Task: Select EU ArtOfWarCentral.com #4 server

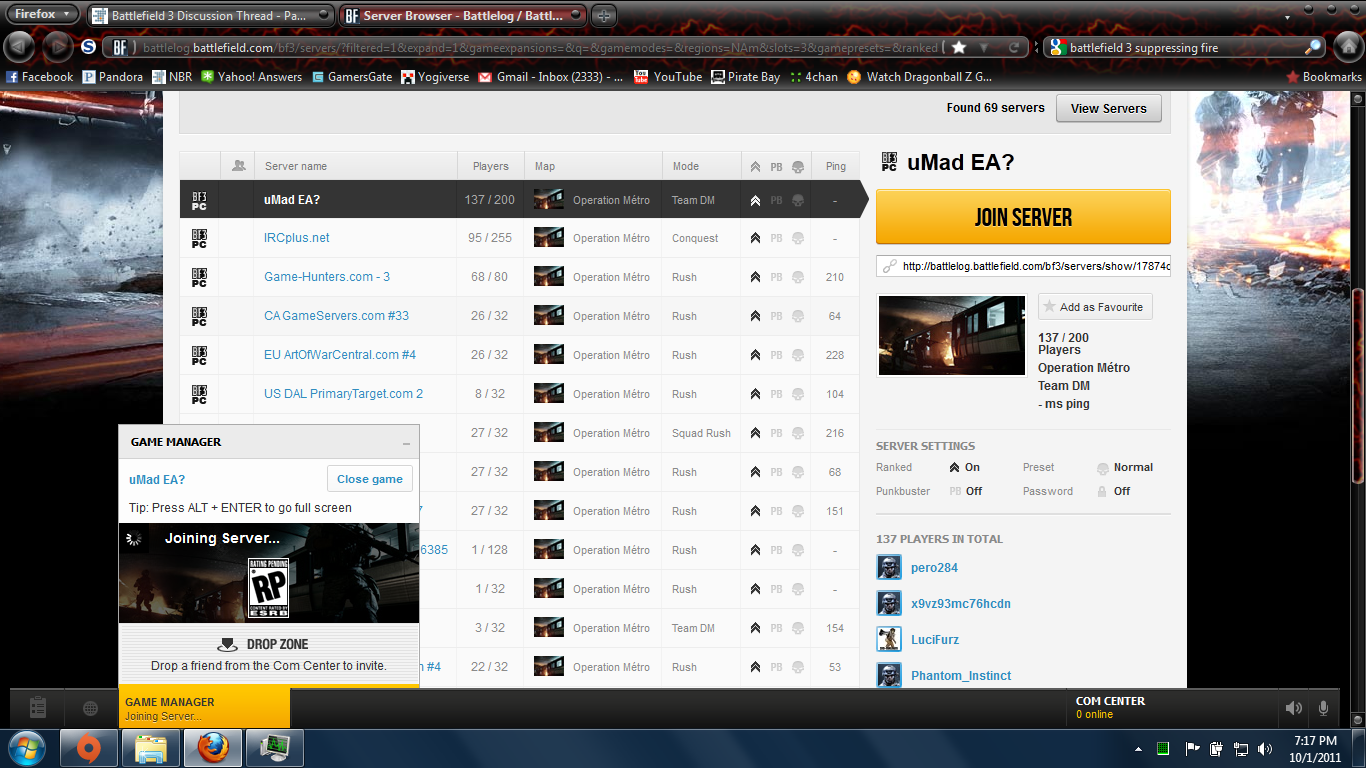Action: (x=340, y=355)
